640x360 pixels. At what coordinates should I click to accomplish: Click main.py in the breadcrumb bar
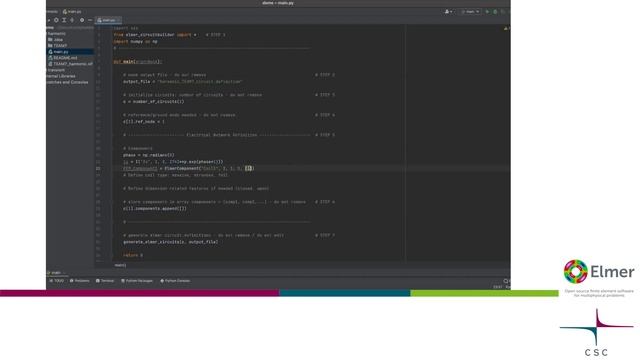(x=72, y=12)
